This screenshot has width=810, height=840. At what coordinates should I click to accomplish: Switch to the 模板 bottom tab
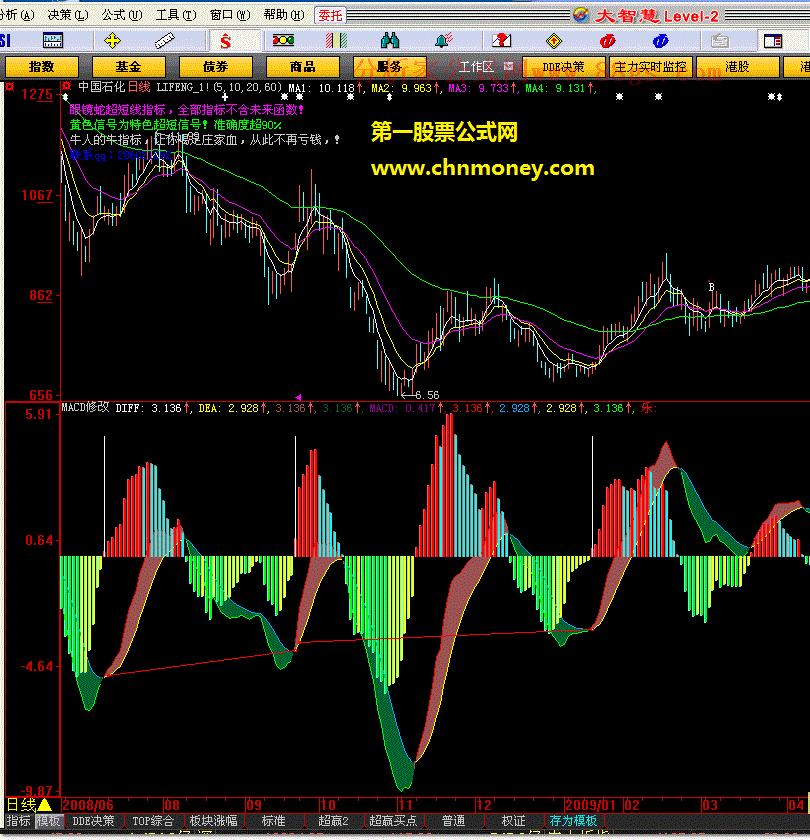[49, 821]
